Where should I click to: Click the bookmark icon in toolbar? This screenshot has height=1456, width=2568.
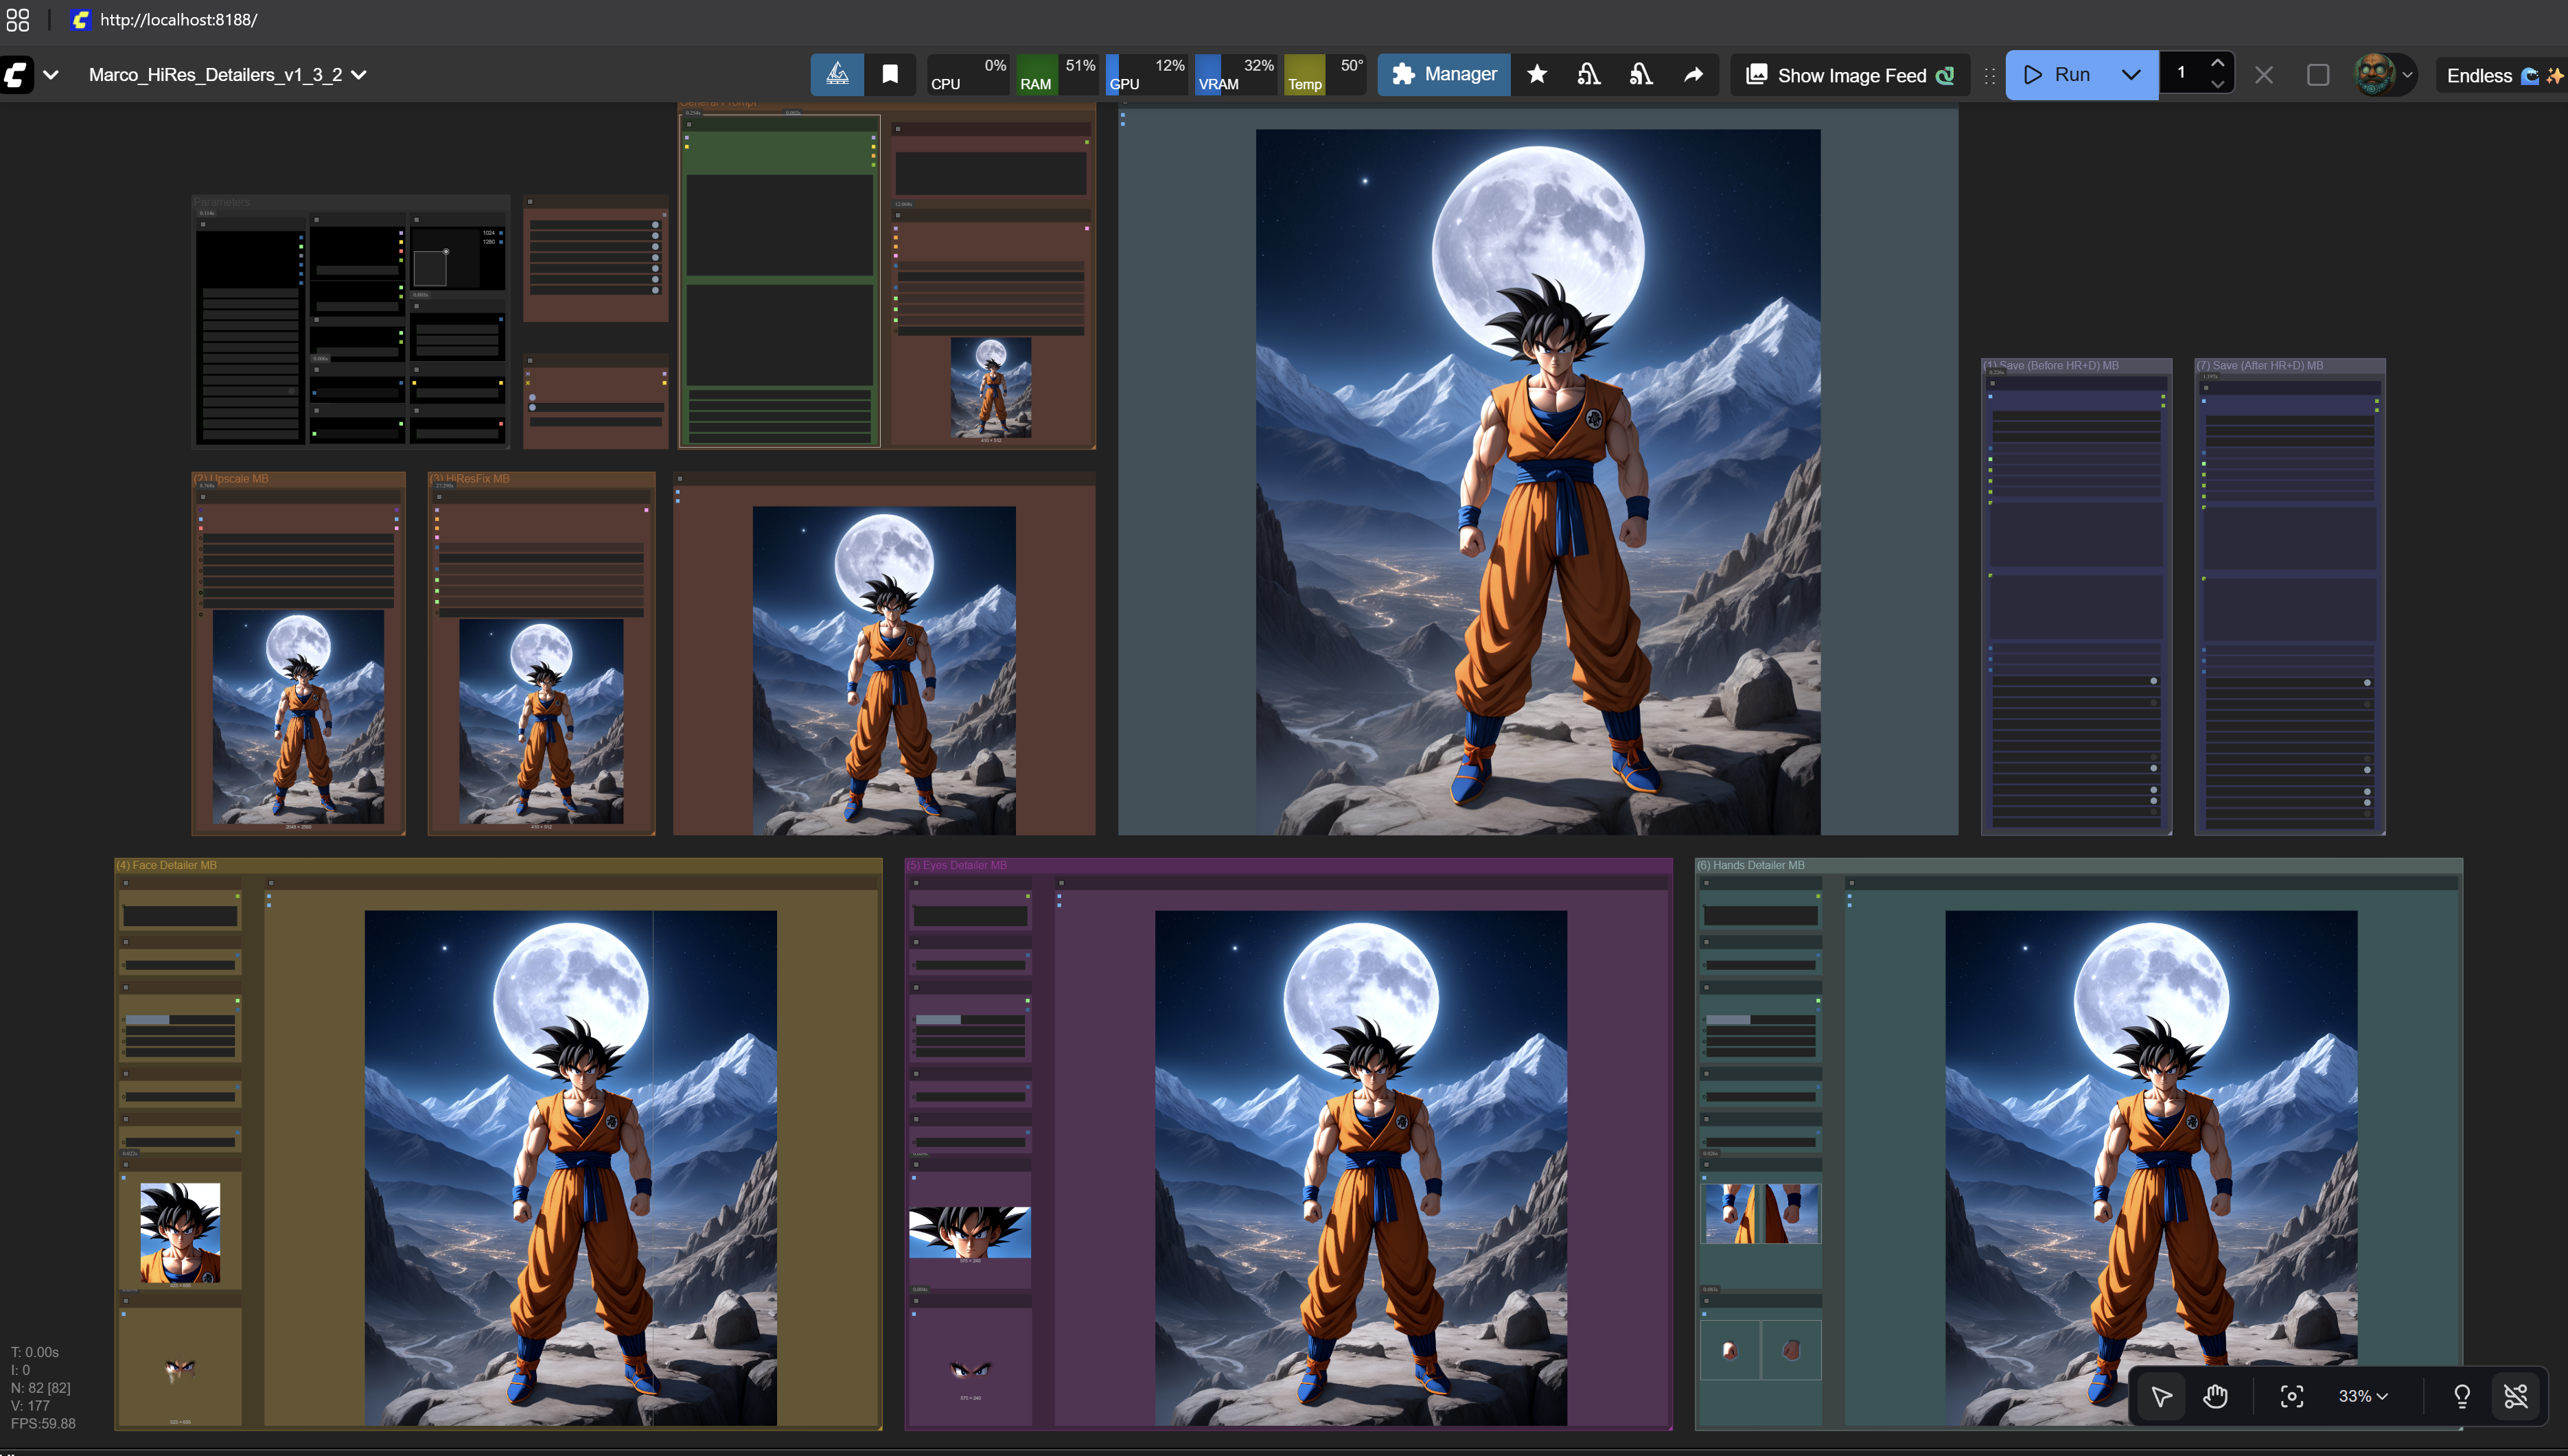point(889,75)
